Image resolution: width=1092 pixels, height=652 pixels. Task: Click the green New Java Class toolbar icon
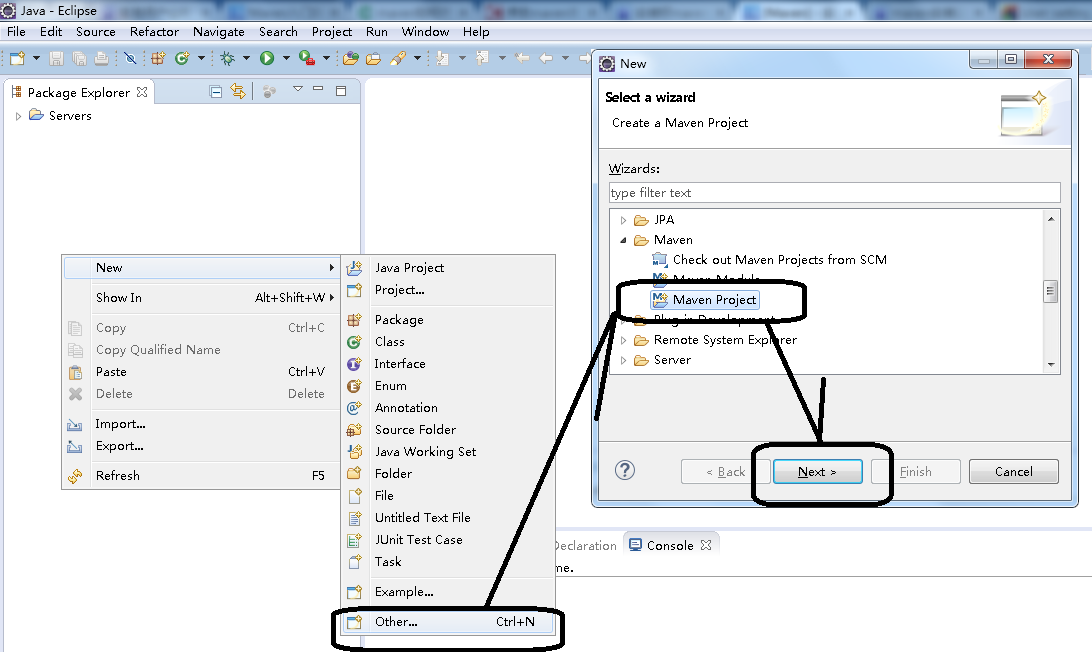pos(182,59)
